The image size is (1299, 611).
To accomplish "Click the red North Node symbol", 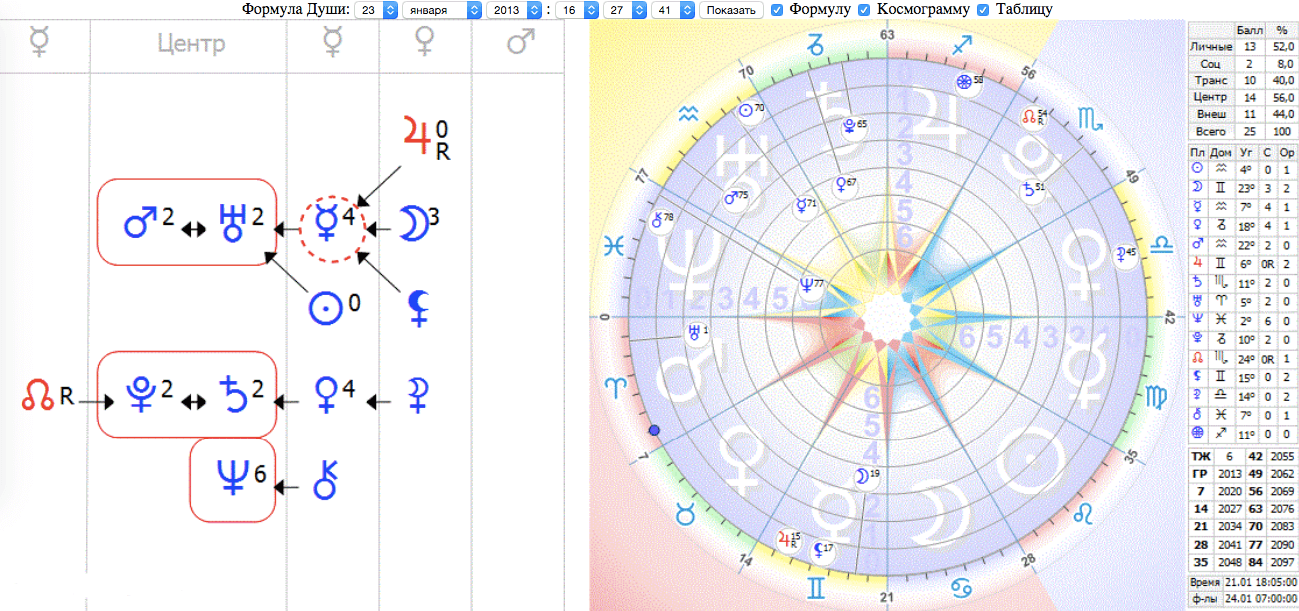I will [x=37, y=399].
